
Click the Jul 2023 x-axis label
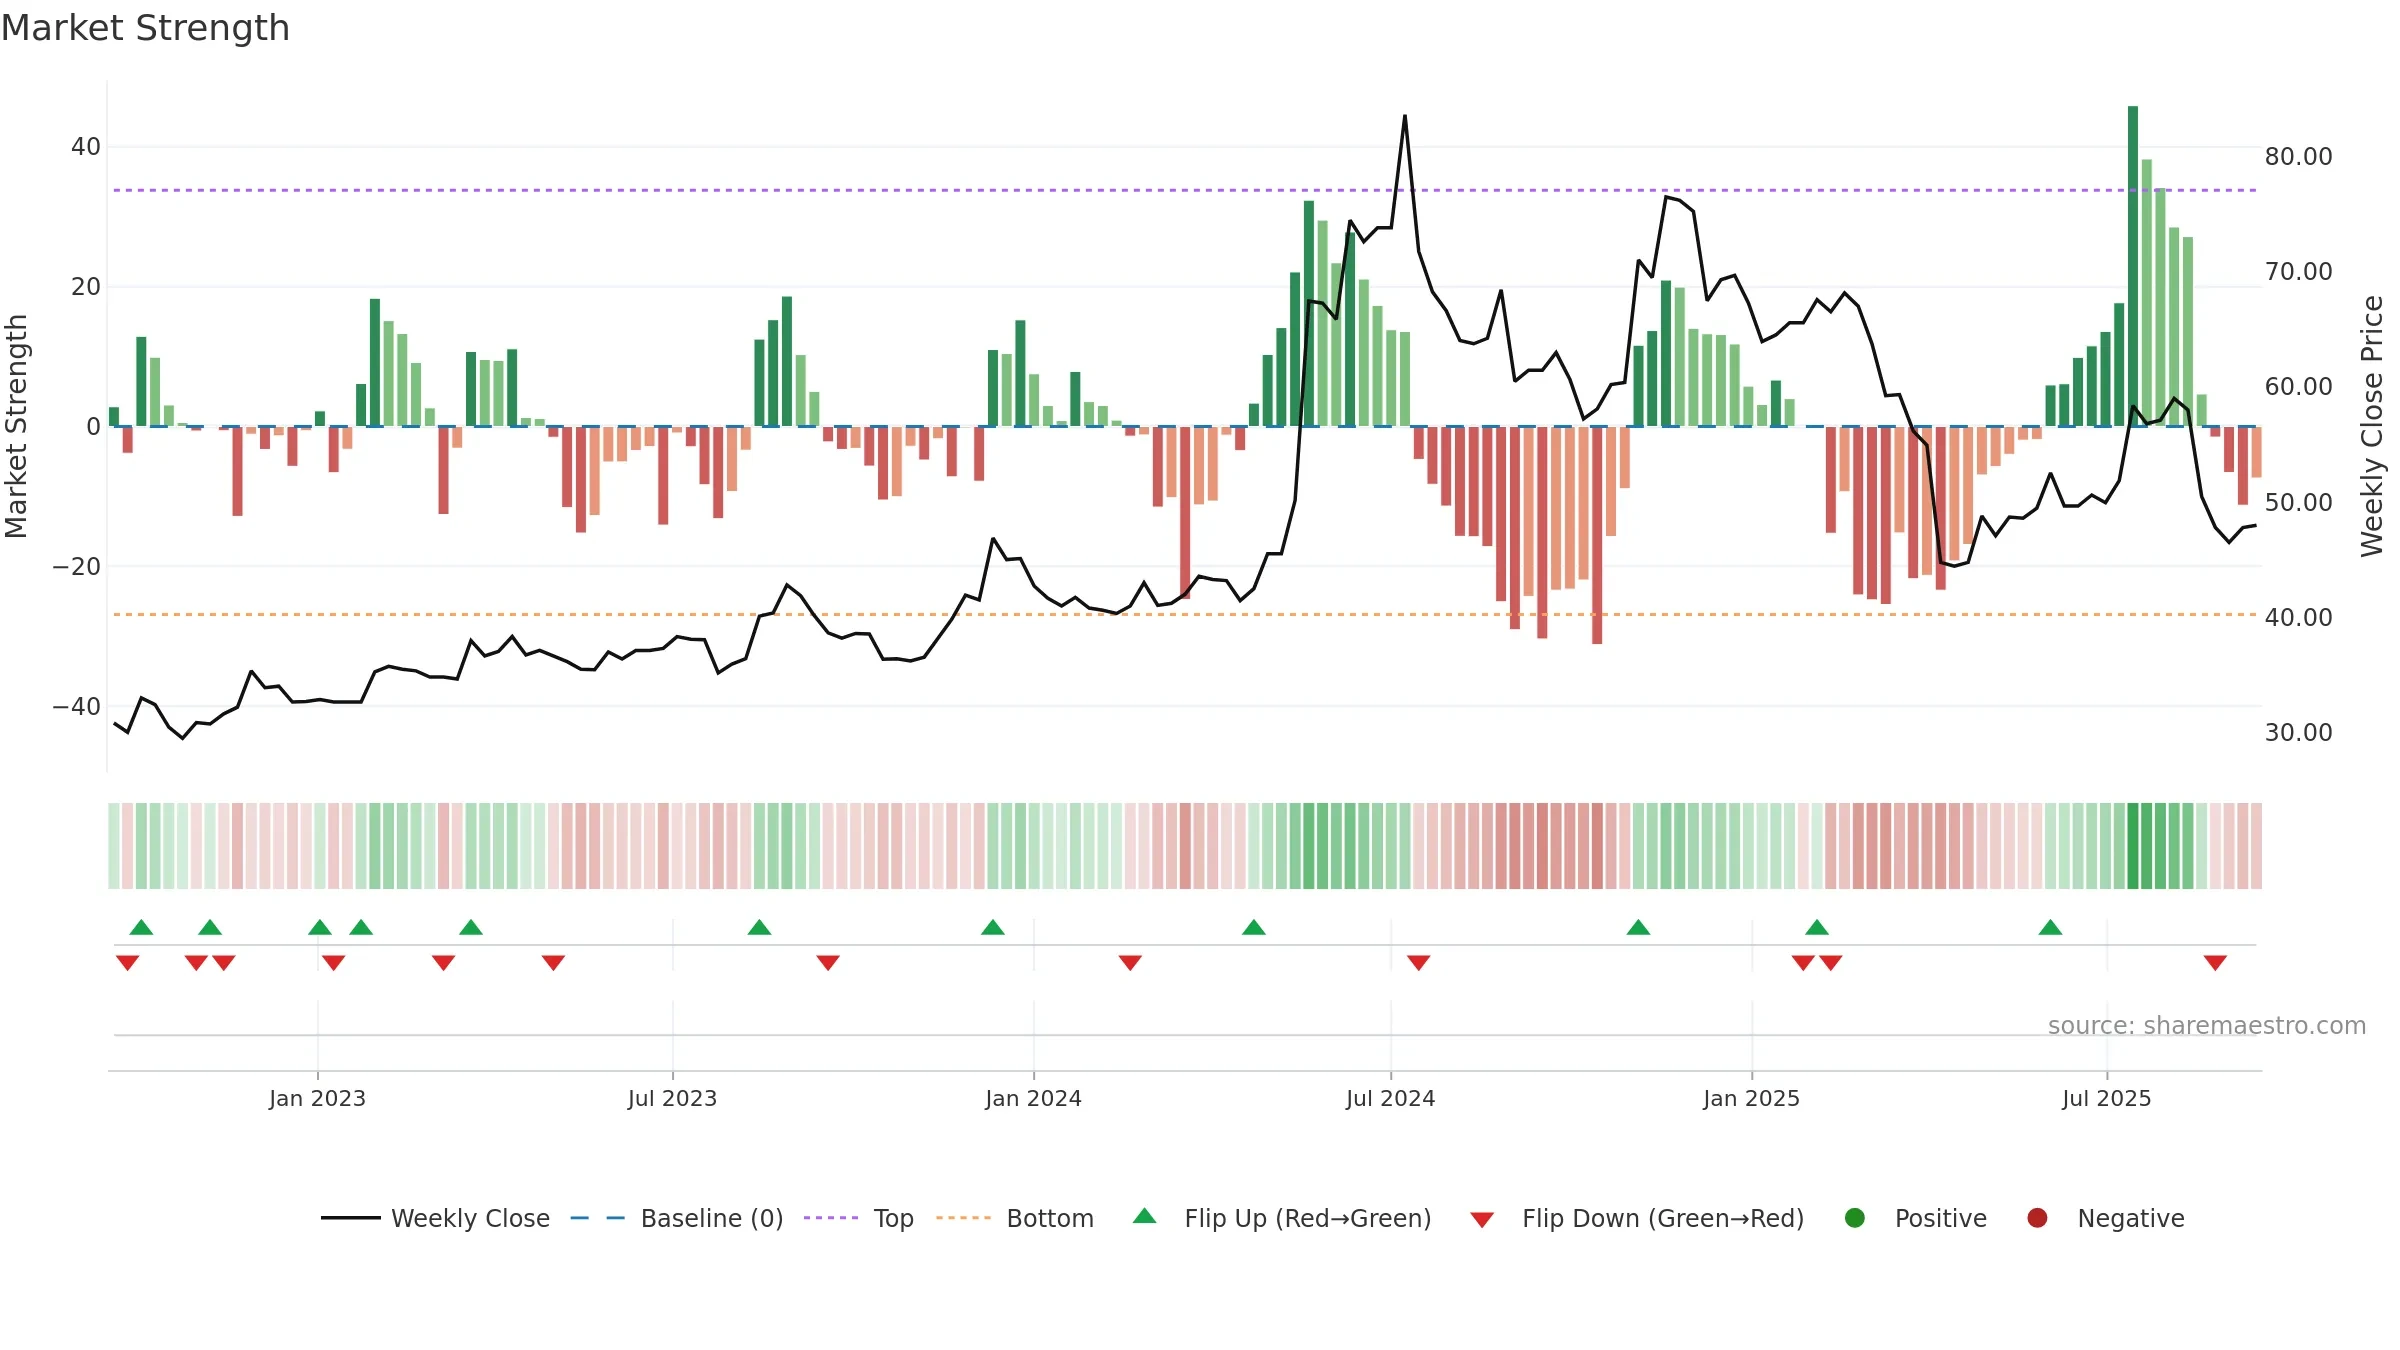[672, 1098]
